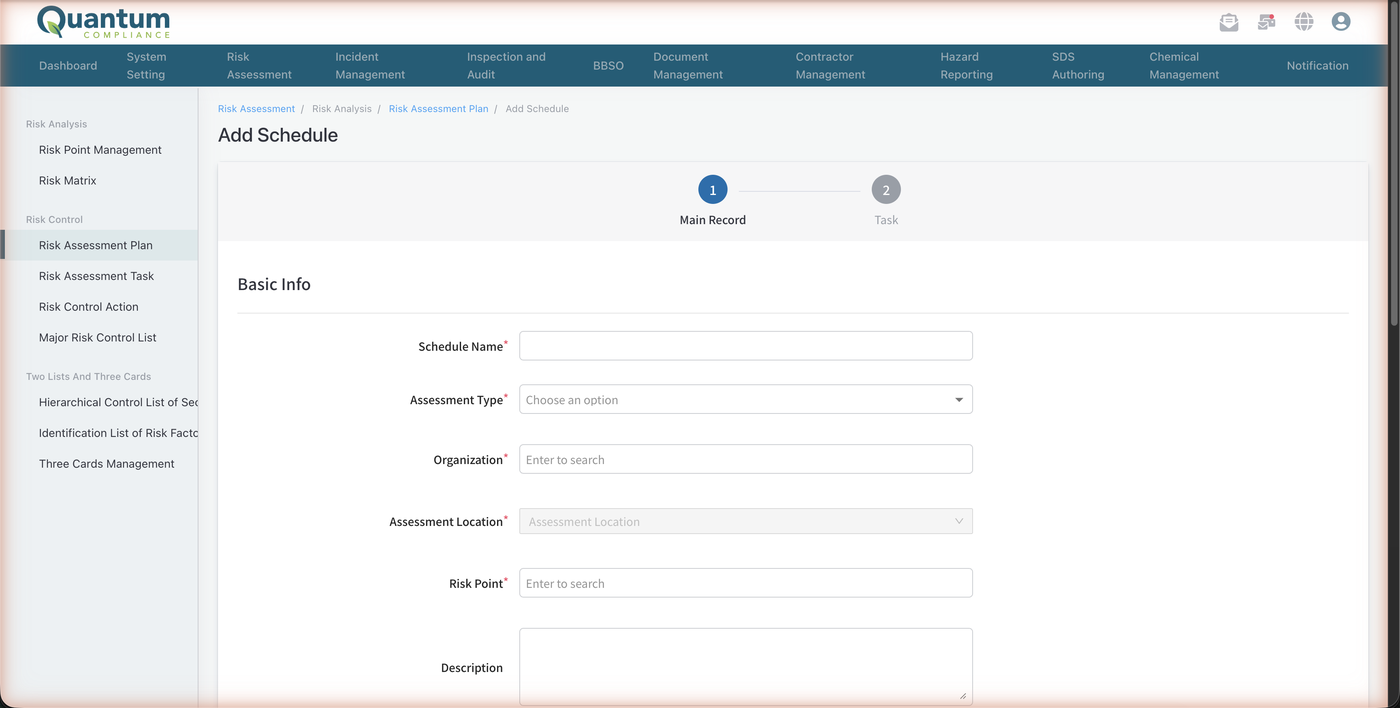Open Notification menu item
The image size is (1400, 708).
click(x=1317, y=66)
